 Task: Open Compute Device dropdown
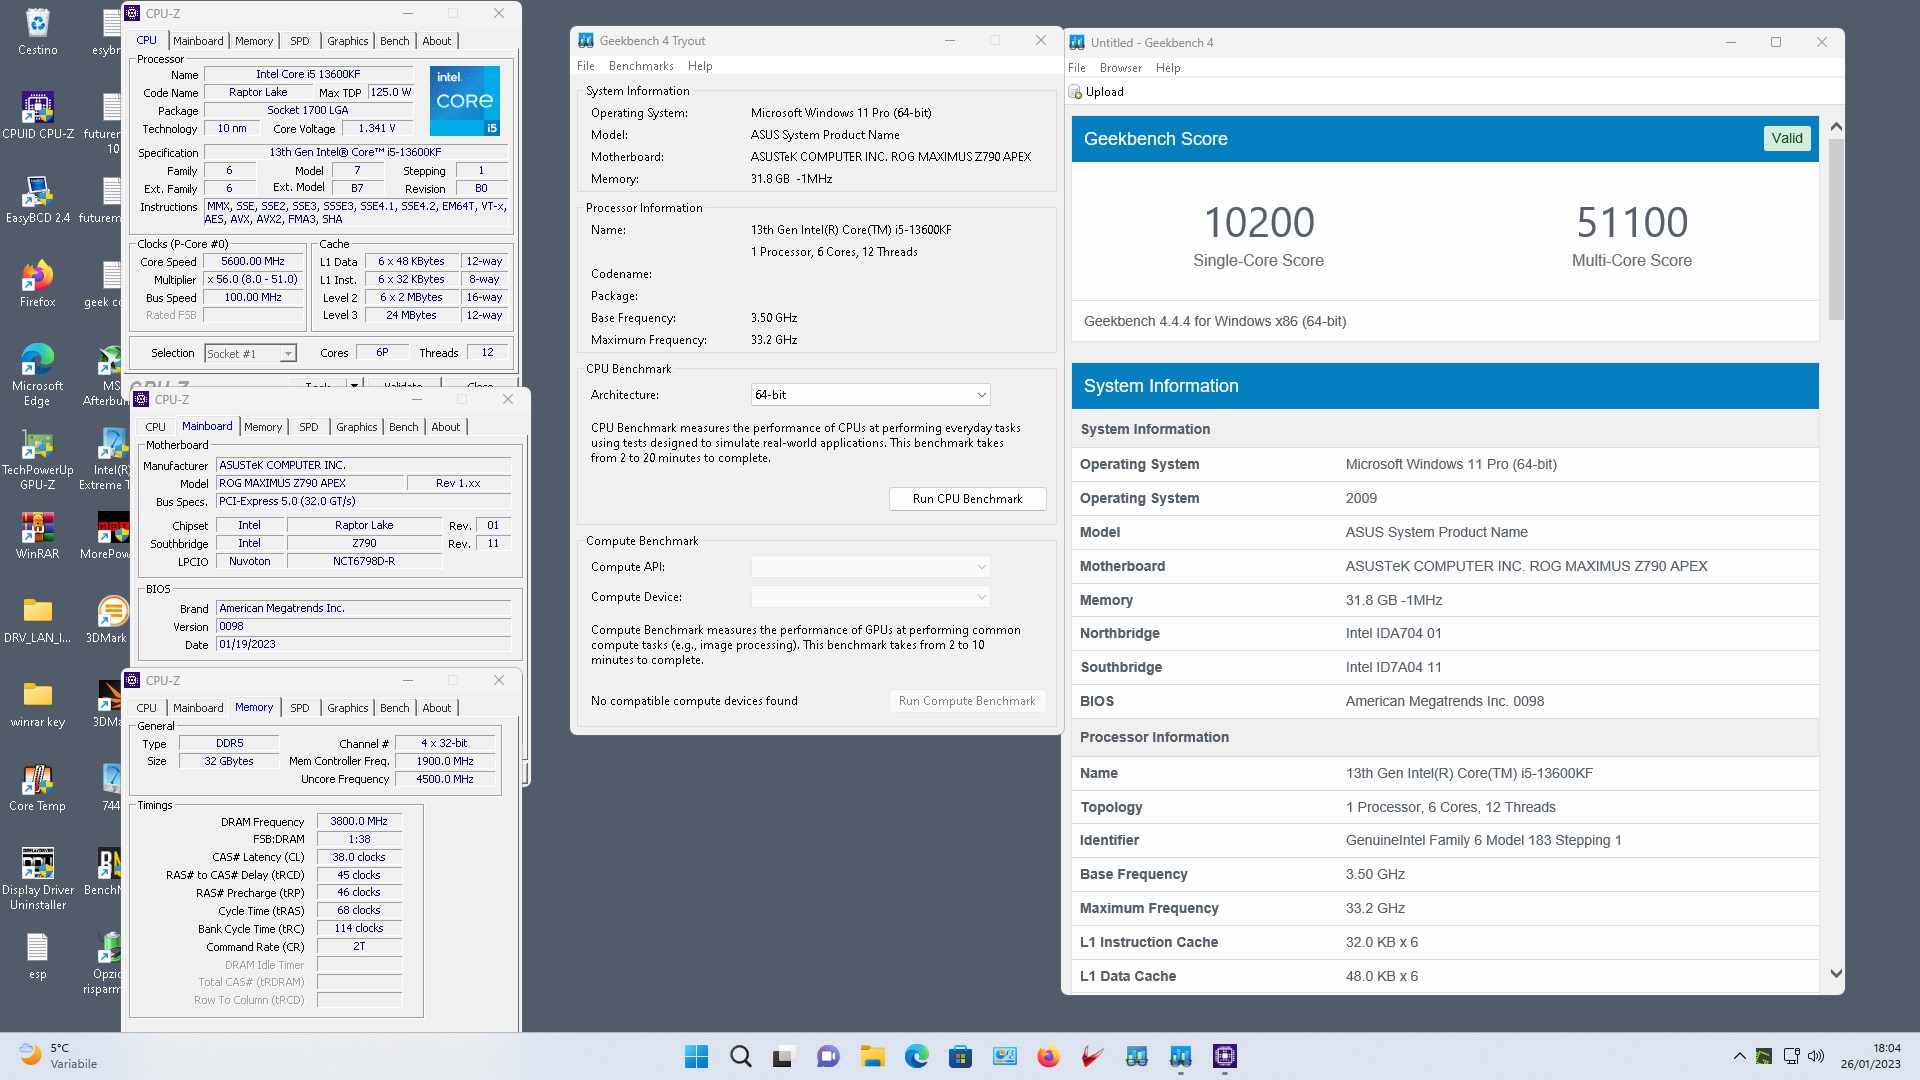[870, 597]
